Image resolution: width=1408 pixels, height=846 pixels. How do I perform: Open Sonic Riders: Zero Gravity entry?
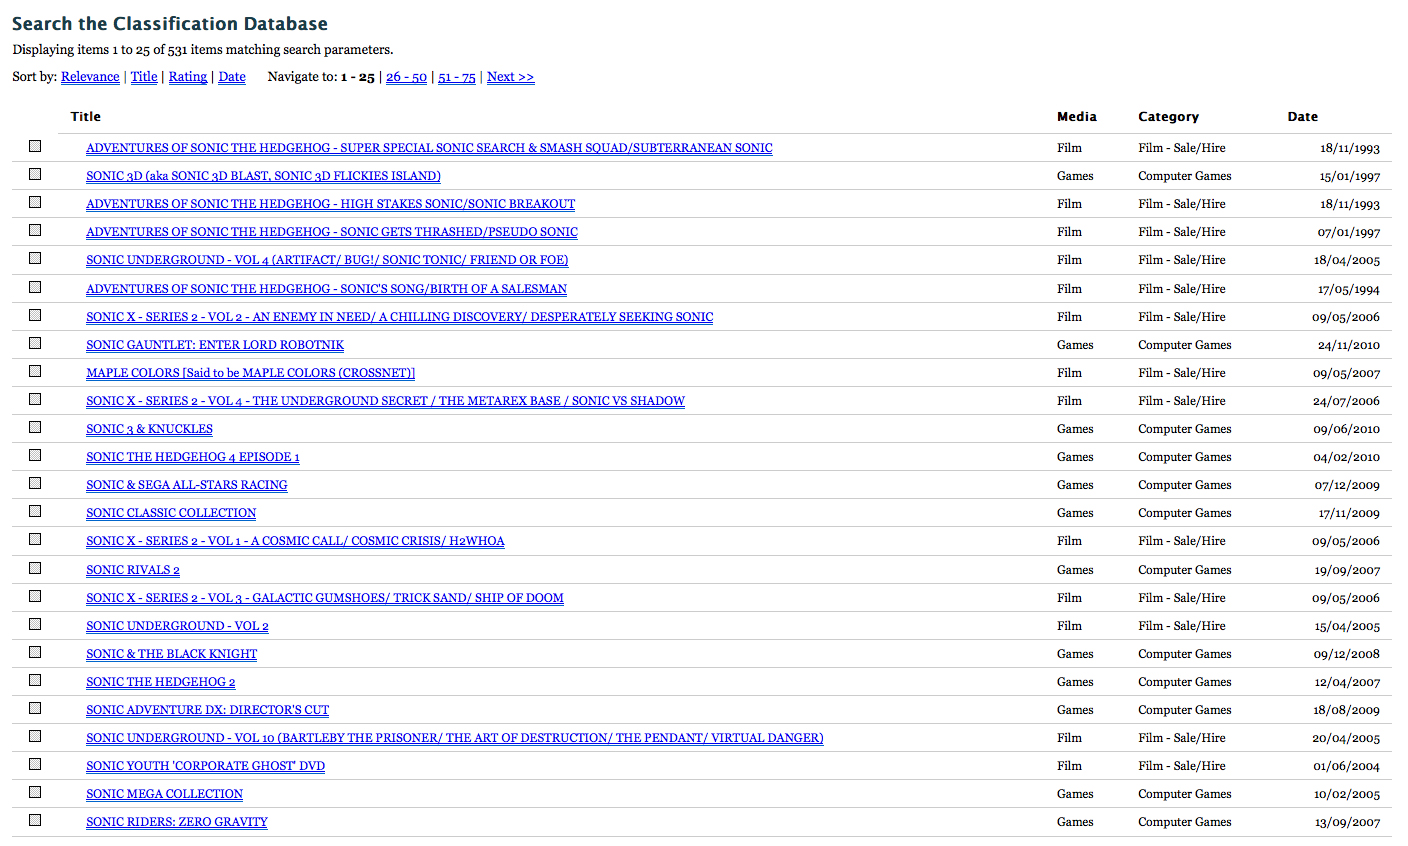click(x=177, y=822)
